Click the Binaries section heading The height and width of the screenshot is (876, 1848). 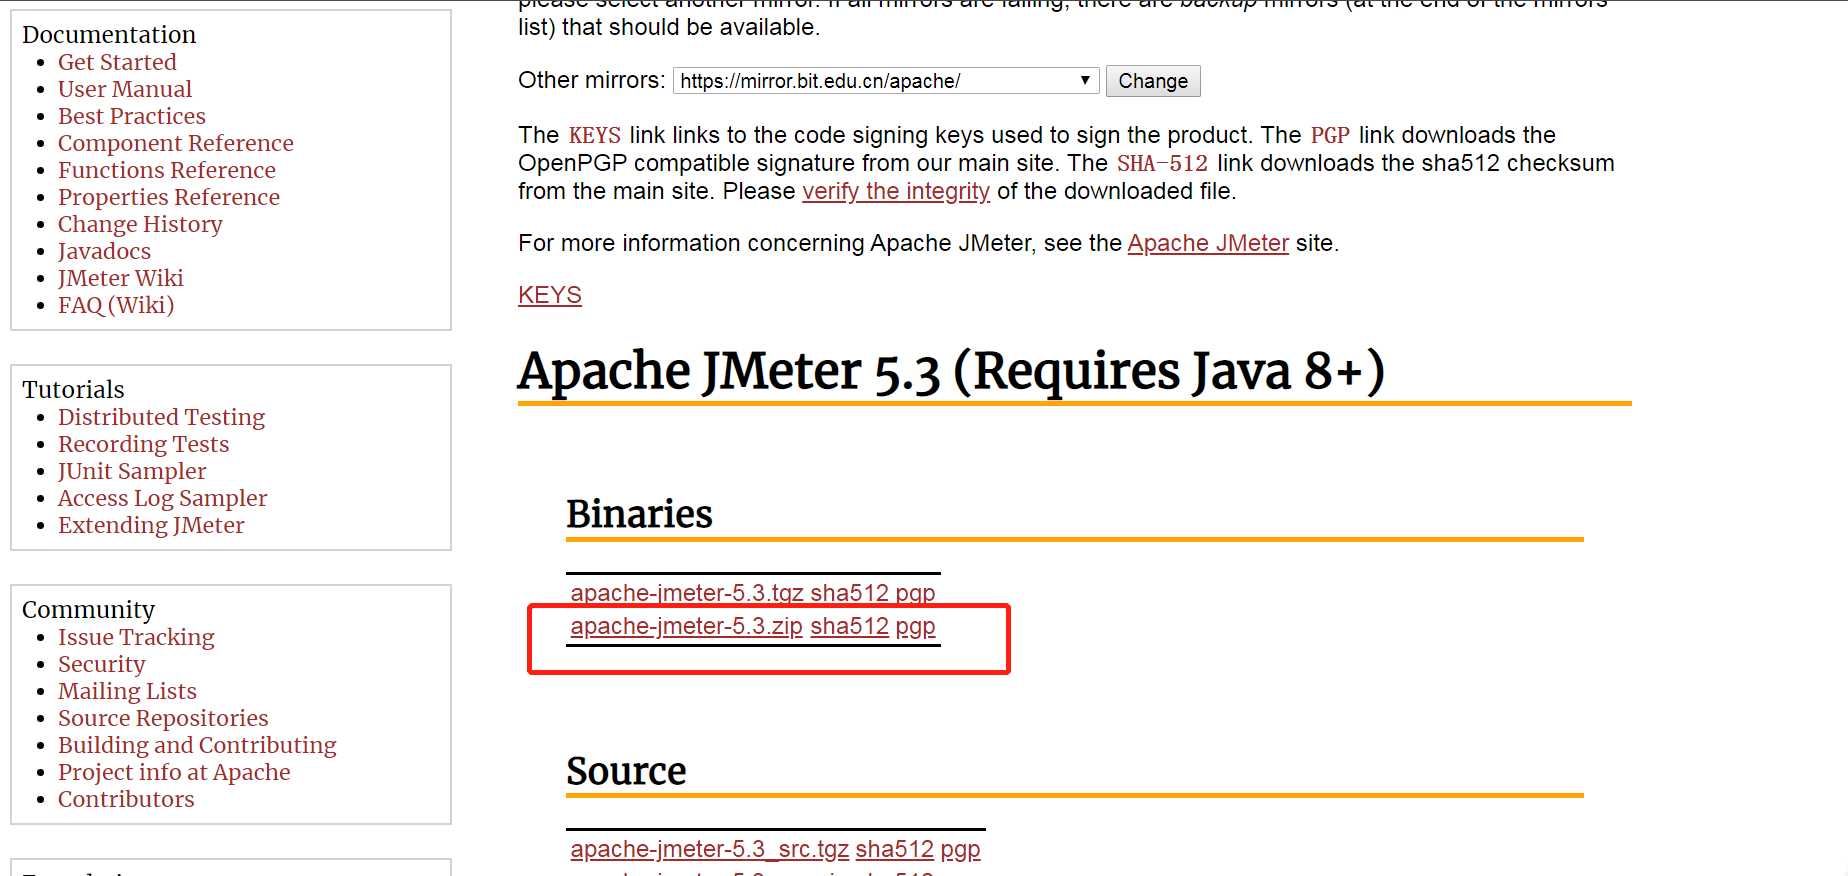[639, 514]
